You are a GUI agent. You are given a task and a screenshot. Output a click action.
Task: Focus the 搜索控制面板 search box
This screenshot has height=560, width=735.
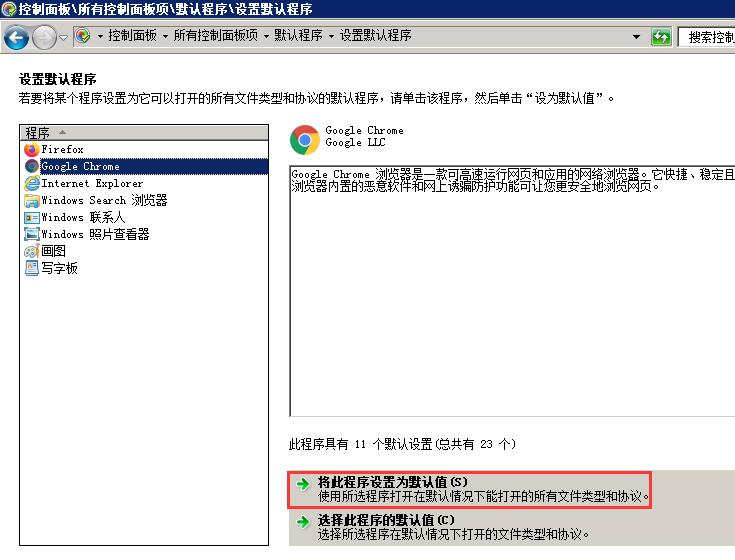[706, 37]
